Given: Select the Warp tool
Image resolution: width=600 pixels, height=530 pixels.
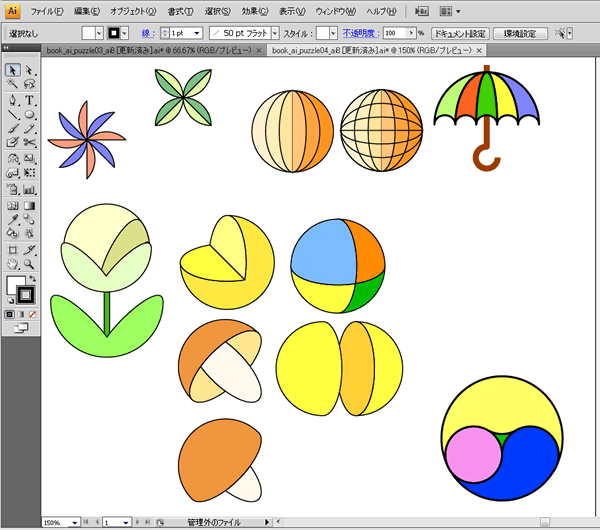Looking at the screenshot, I should click(x=13, y=173).
